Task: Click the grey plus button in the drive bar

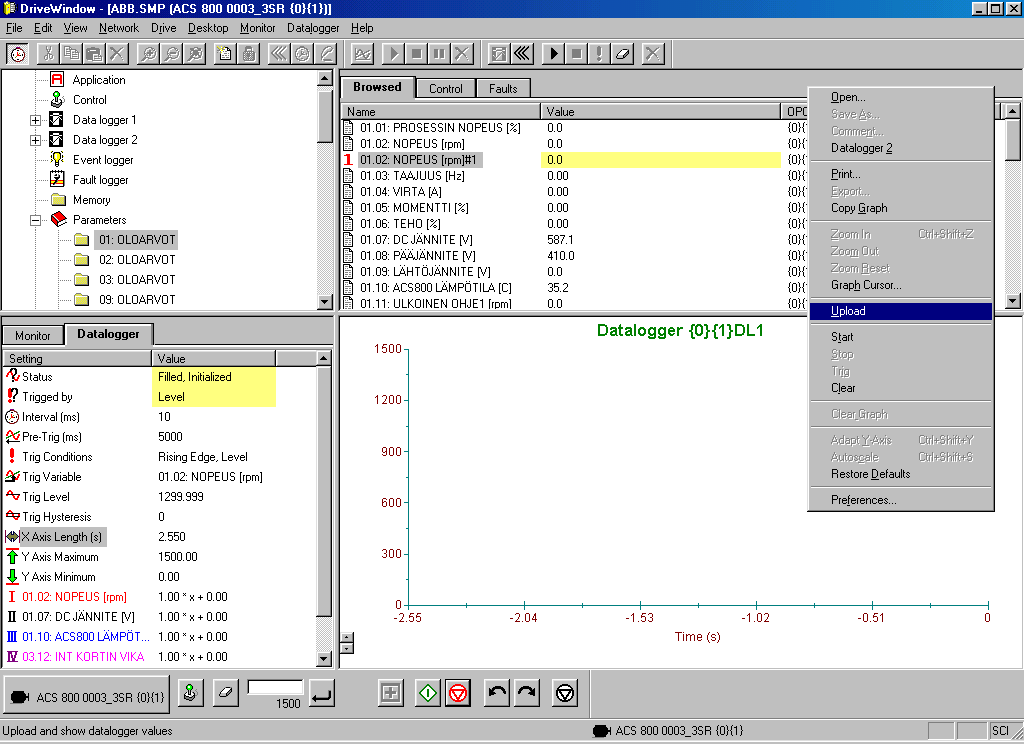Action: pos(391,692)
